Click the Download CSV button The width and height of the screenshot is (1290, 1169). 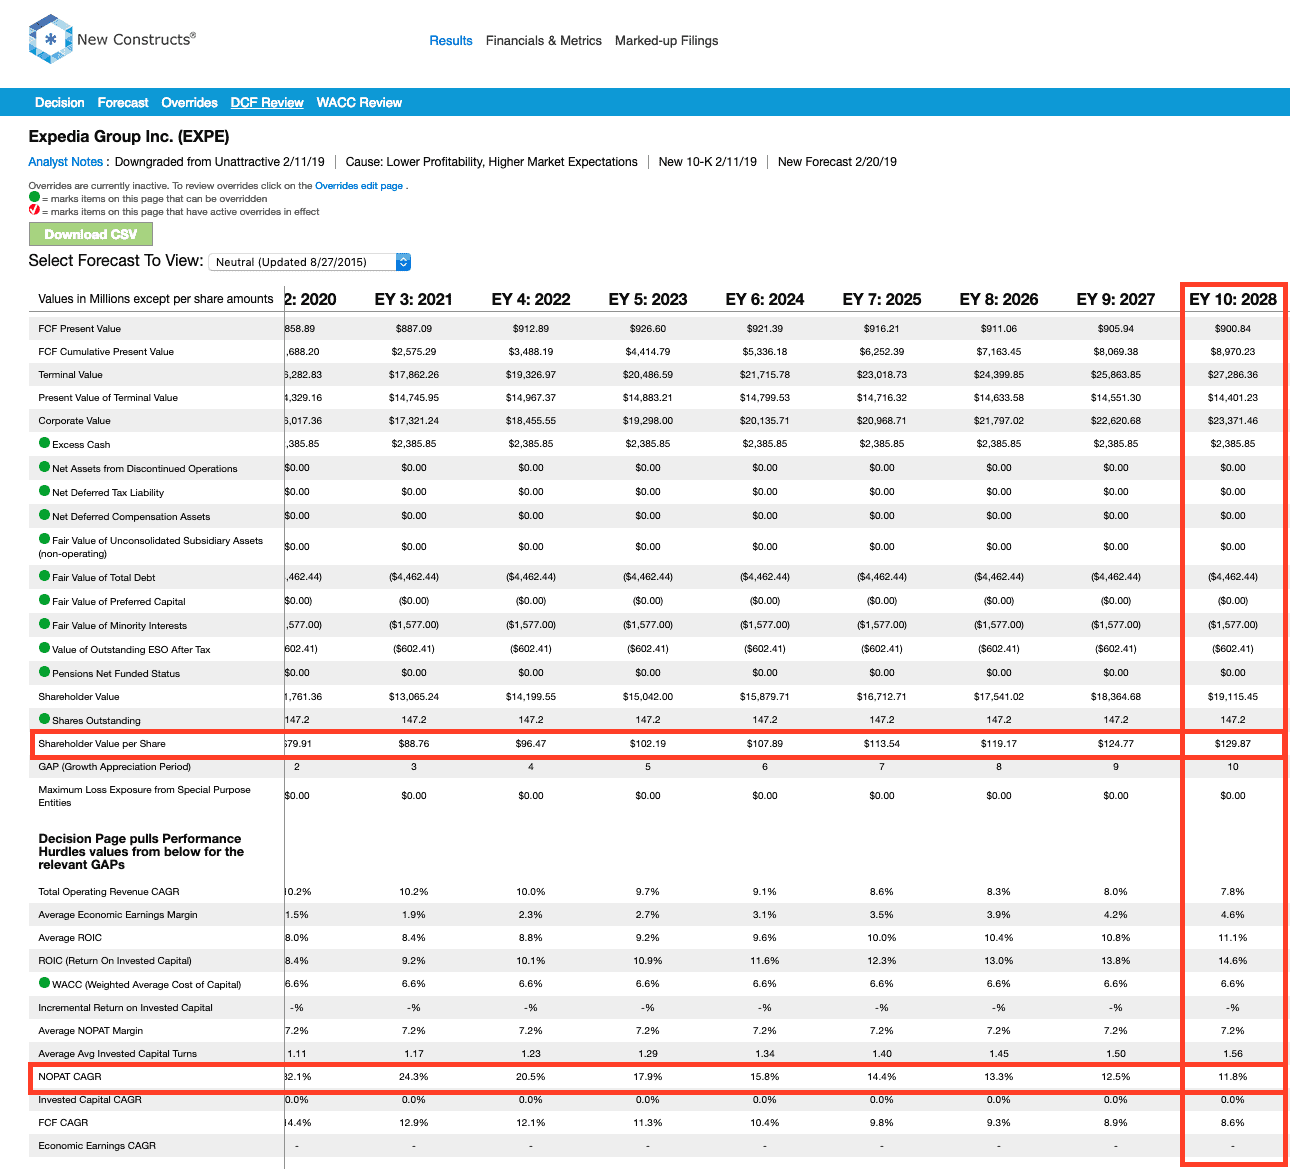point(91,234)
